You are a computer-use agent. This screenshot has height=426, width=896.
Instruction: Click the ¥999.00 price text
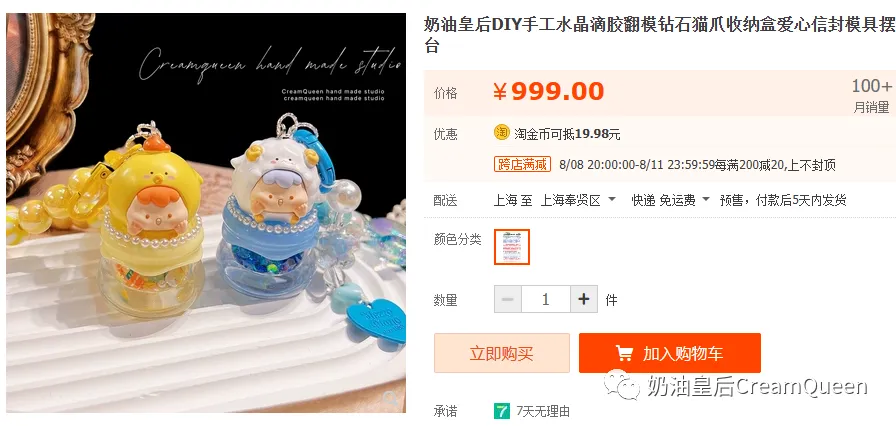[549, 91]
